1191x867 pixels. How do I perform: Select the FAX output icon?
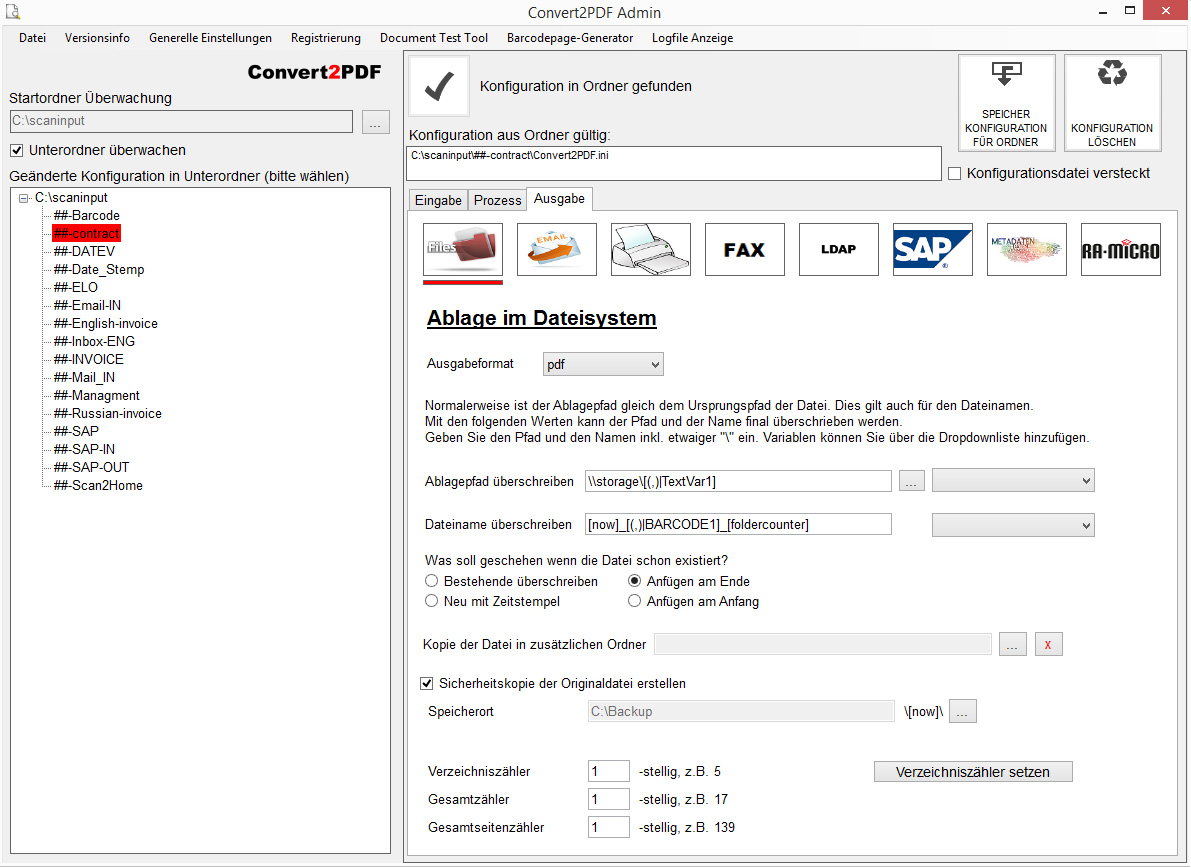click(x=744, y=249)
